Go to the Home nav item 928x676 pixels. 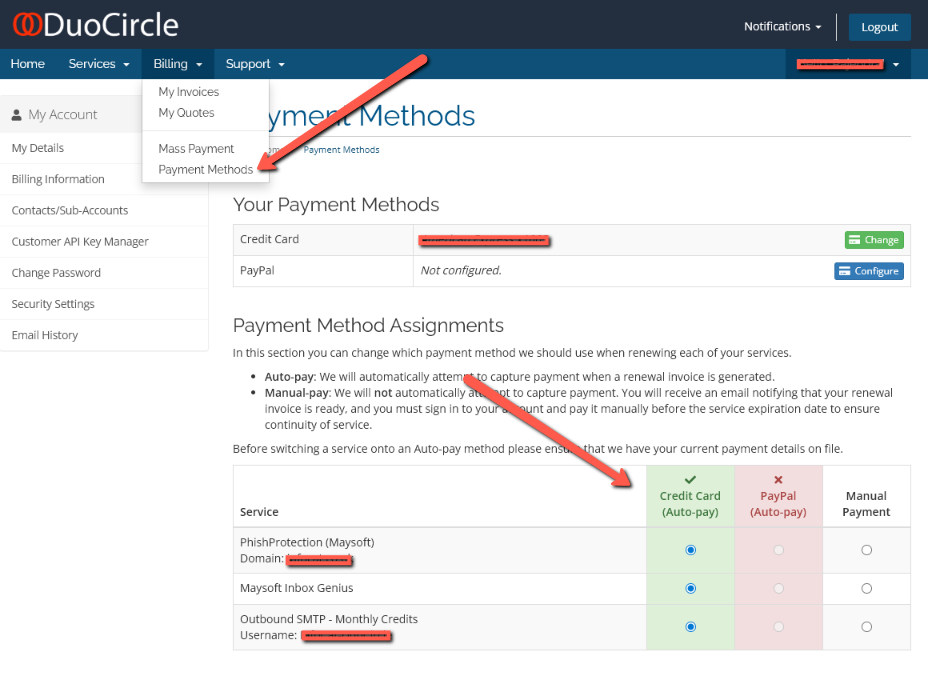pos(28,64)
